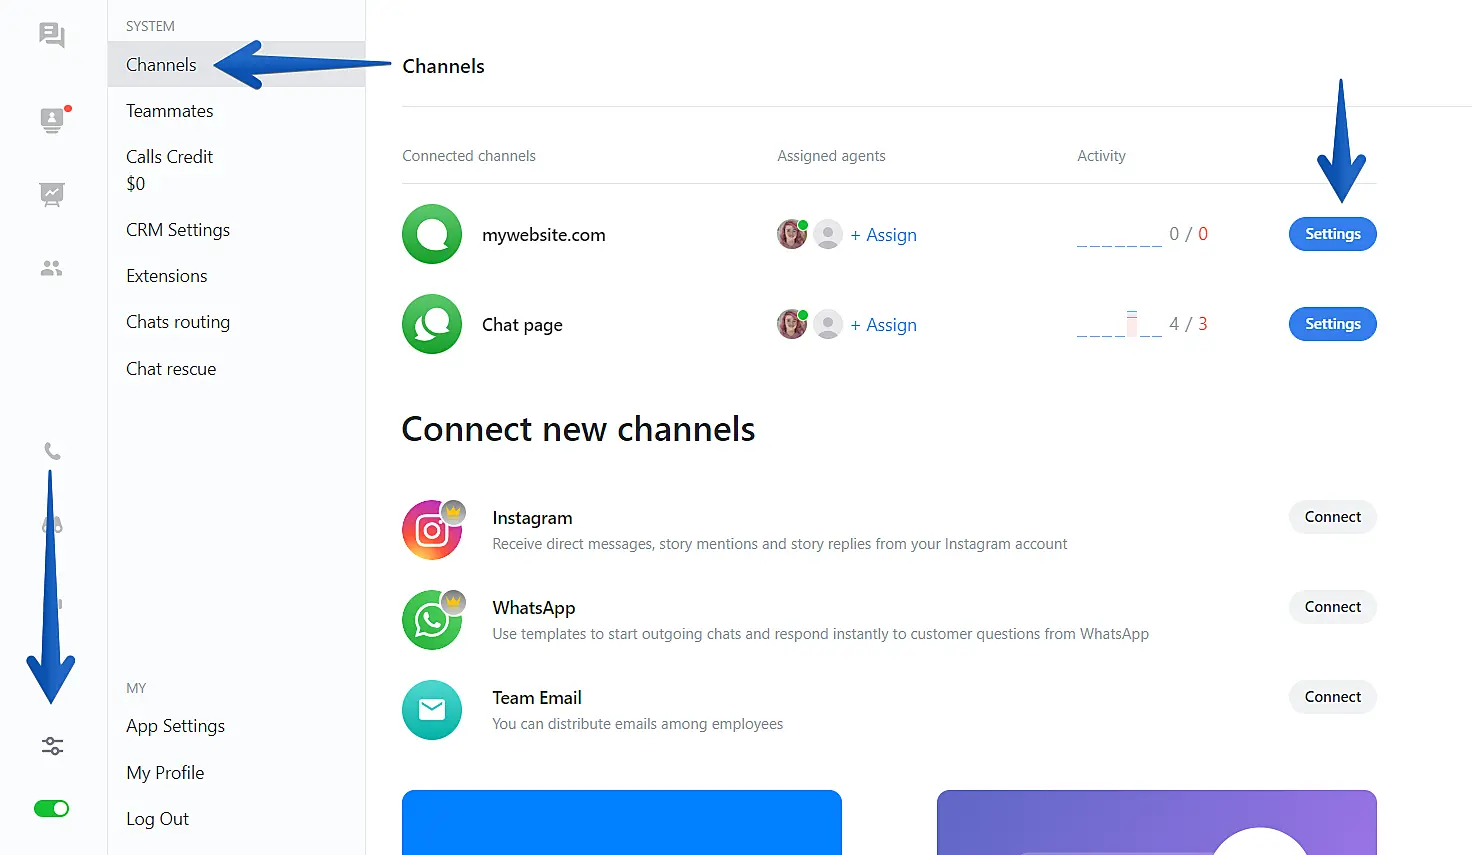Toggle the green online status switch
Screen dimensions: 1472x855
[52, 808]
